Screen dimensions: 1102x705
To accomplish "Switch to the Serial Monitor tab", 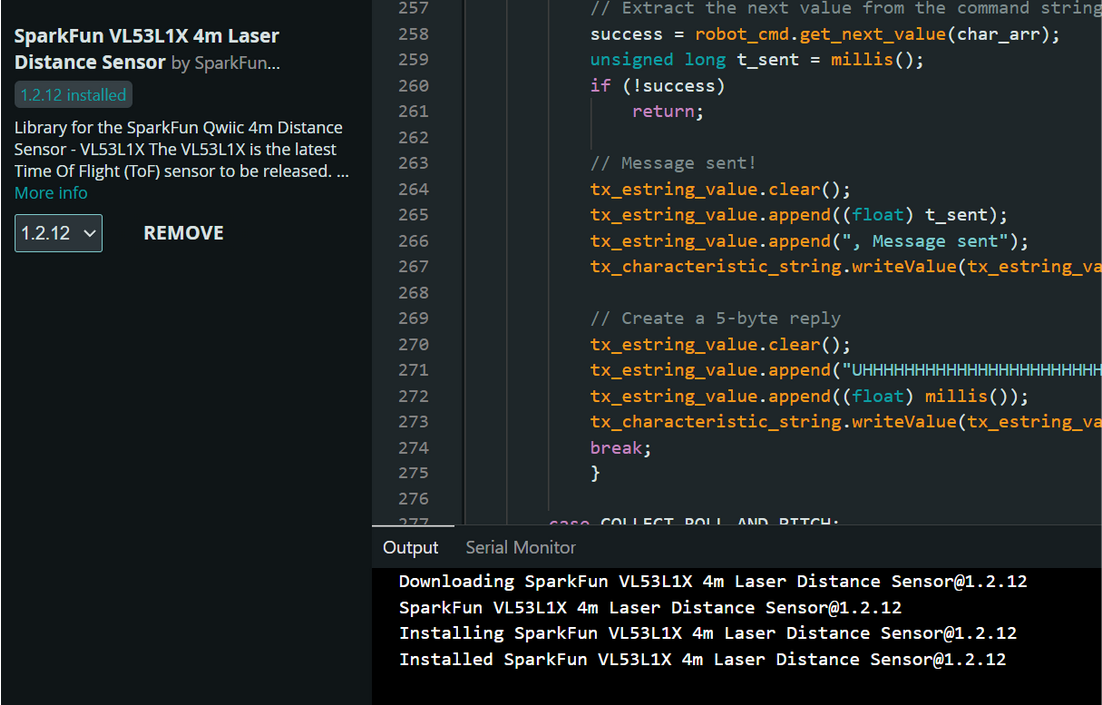I will (520, 547).
